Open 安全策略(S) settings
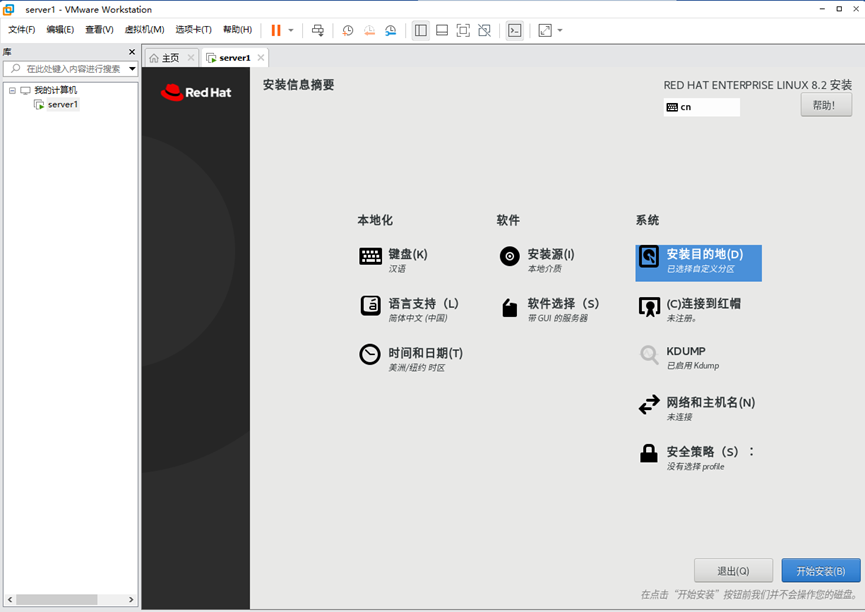This screenshot has height=612, width=865. pos(697,457)
